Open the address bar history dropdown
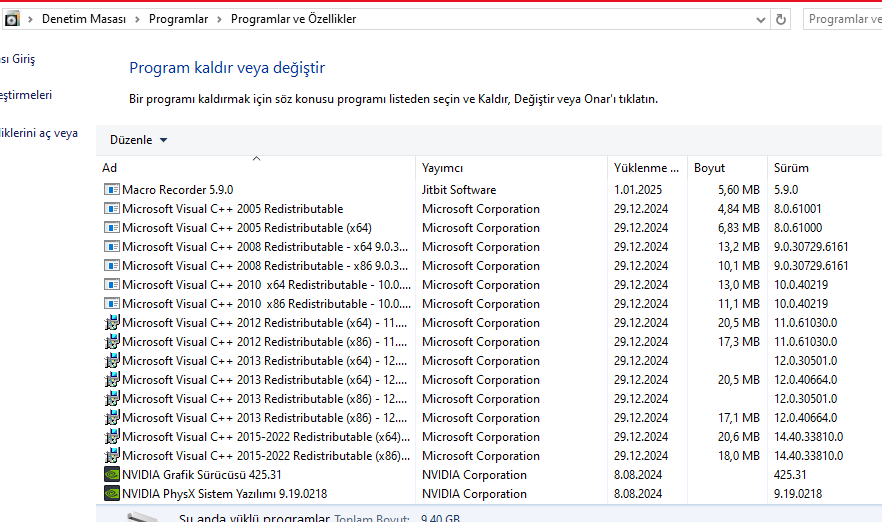This screenshot has height=522, width=882. [760, 20]
